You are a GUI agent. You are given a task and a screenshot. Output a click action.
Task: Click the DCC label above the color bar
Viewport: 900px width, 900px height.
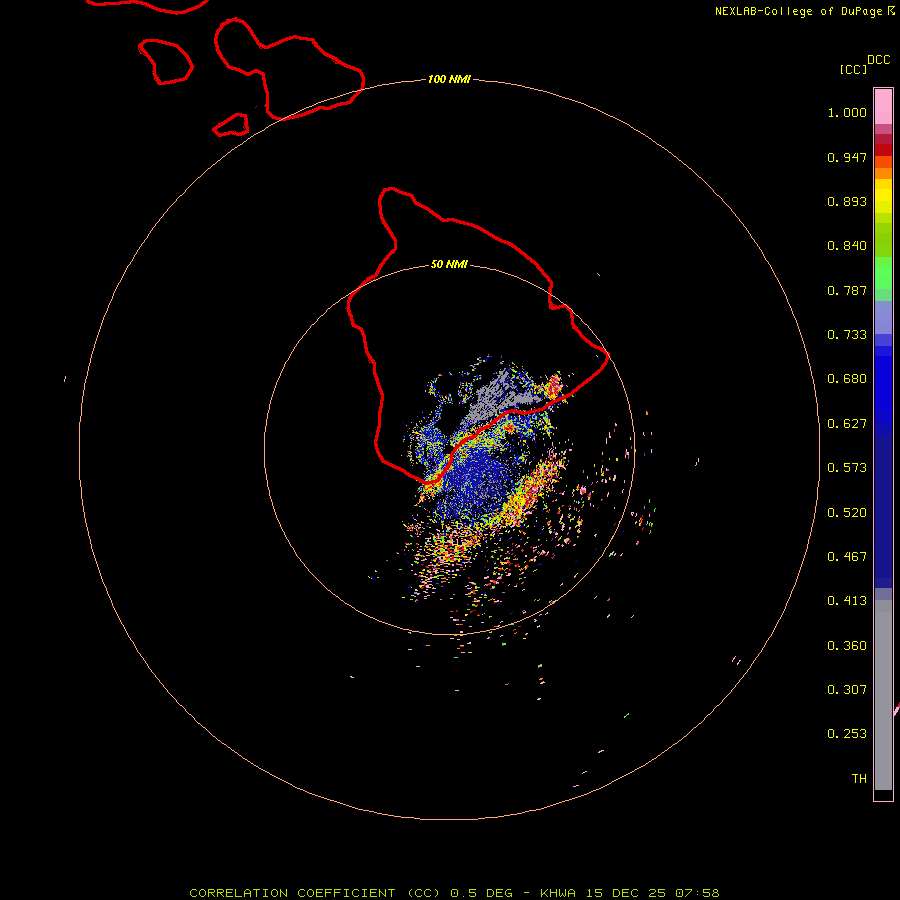pyautogui.click(x=879, y=60)
